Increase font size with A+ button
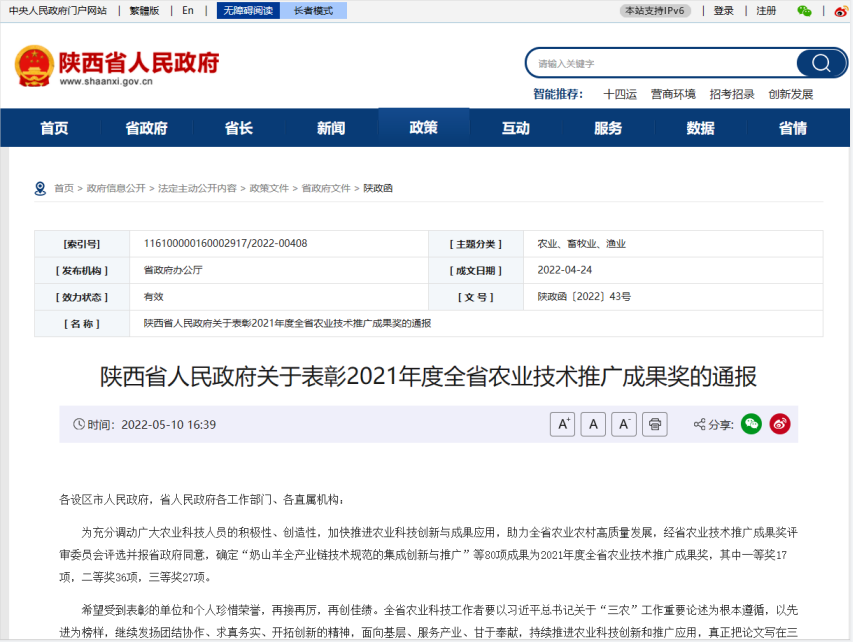The height and width of the screenshot is (642, 853). 563,424
